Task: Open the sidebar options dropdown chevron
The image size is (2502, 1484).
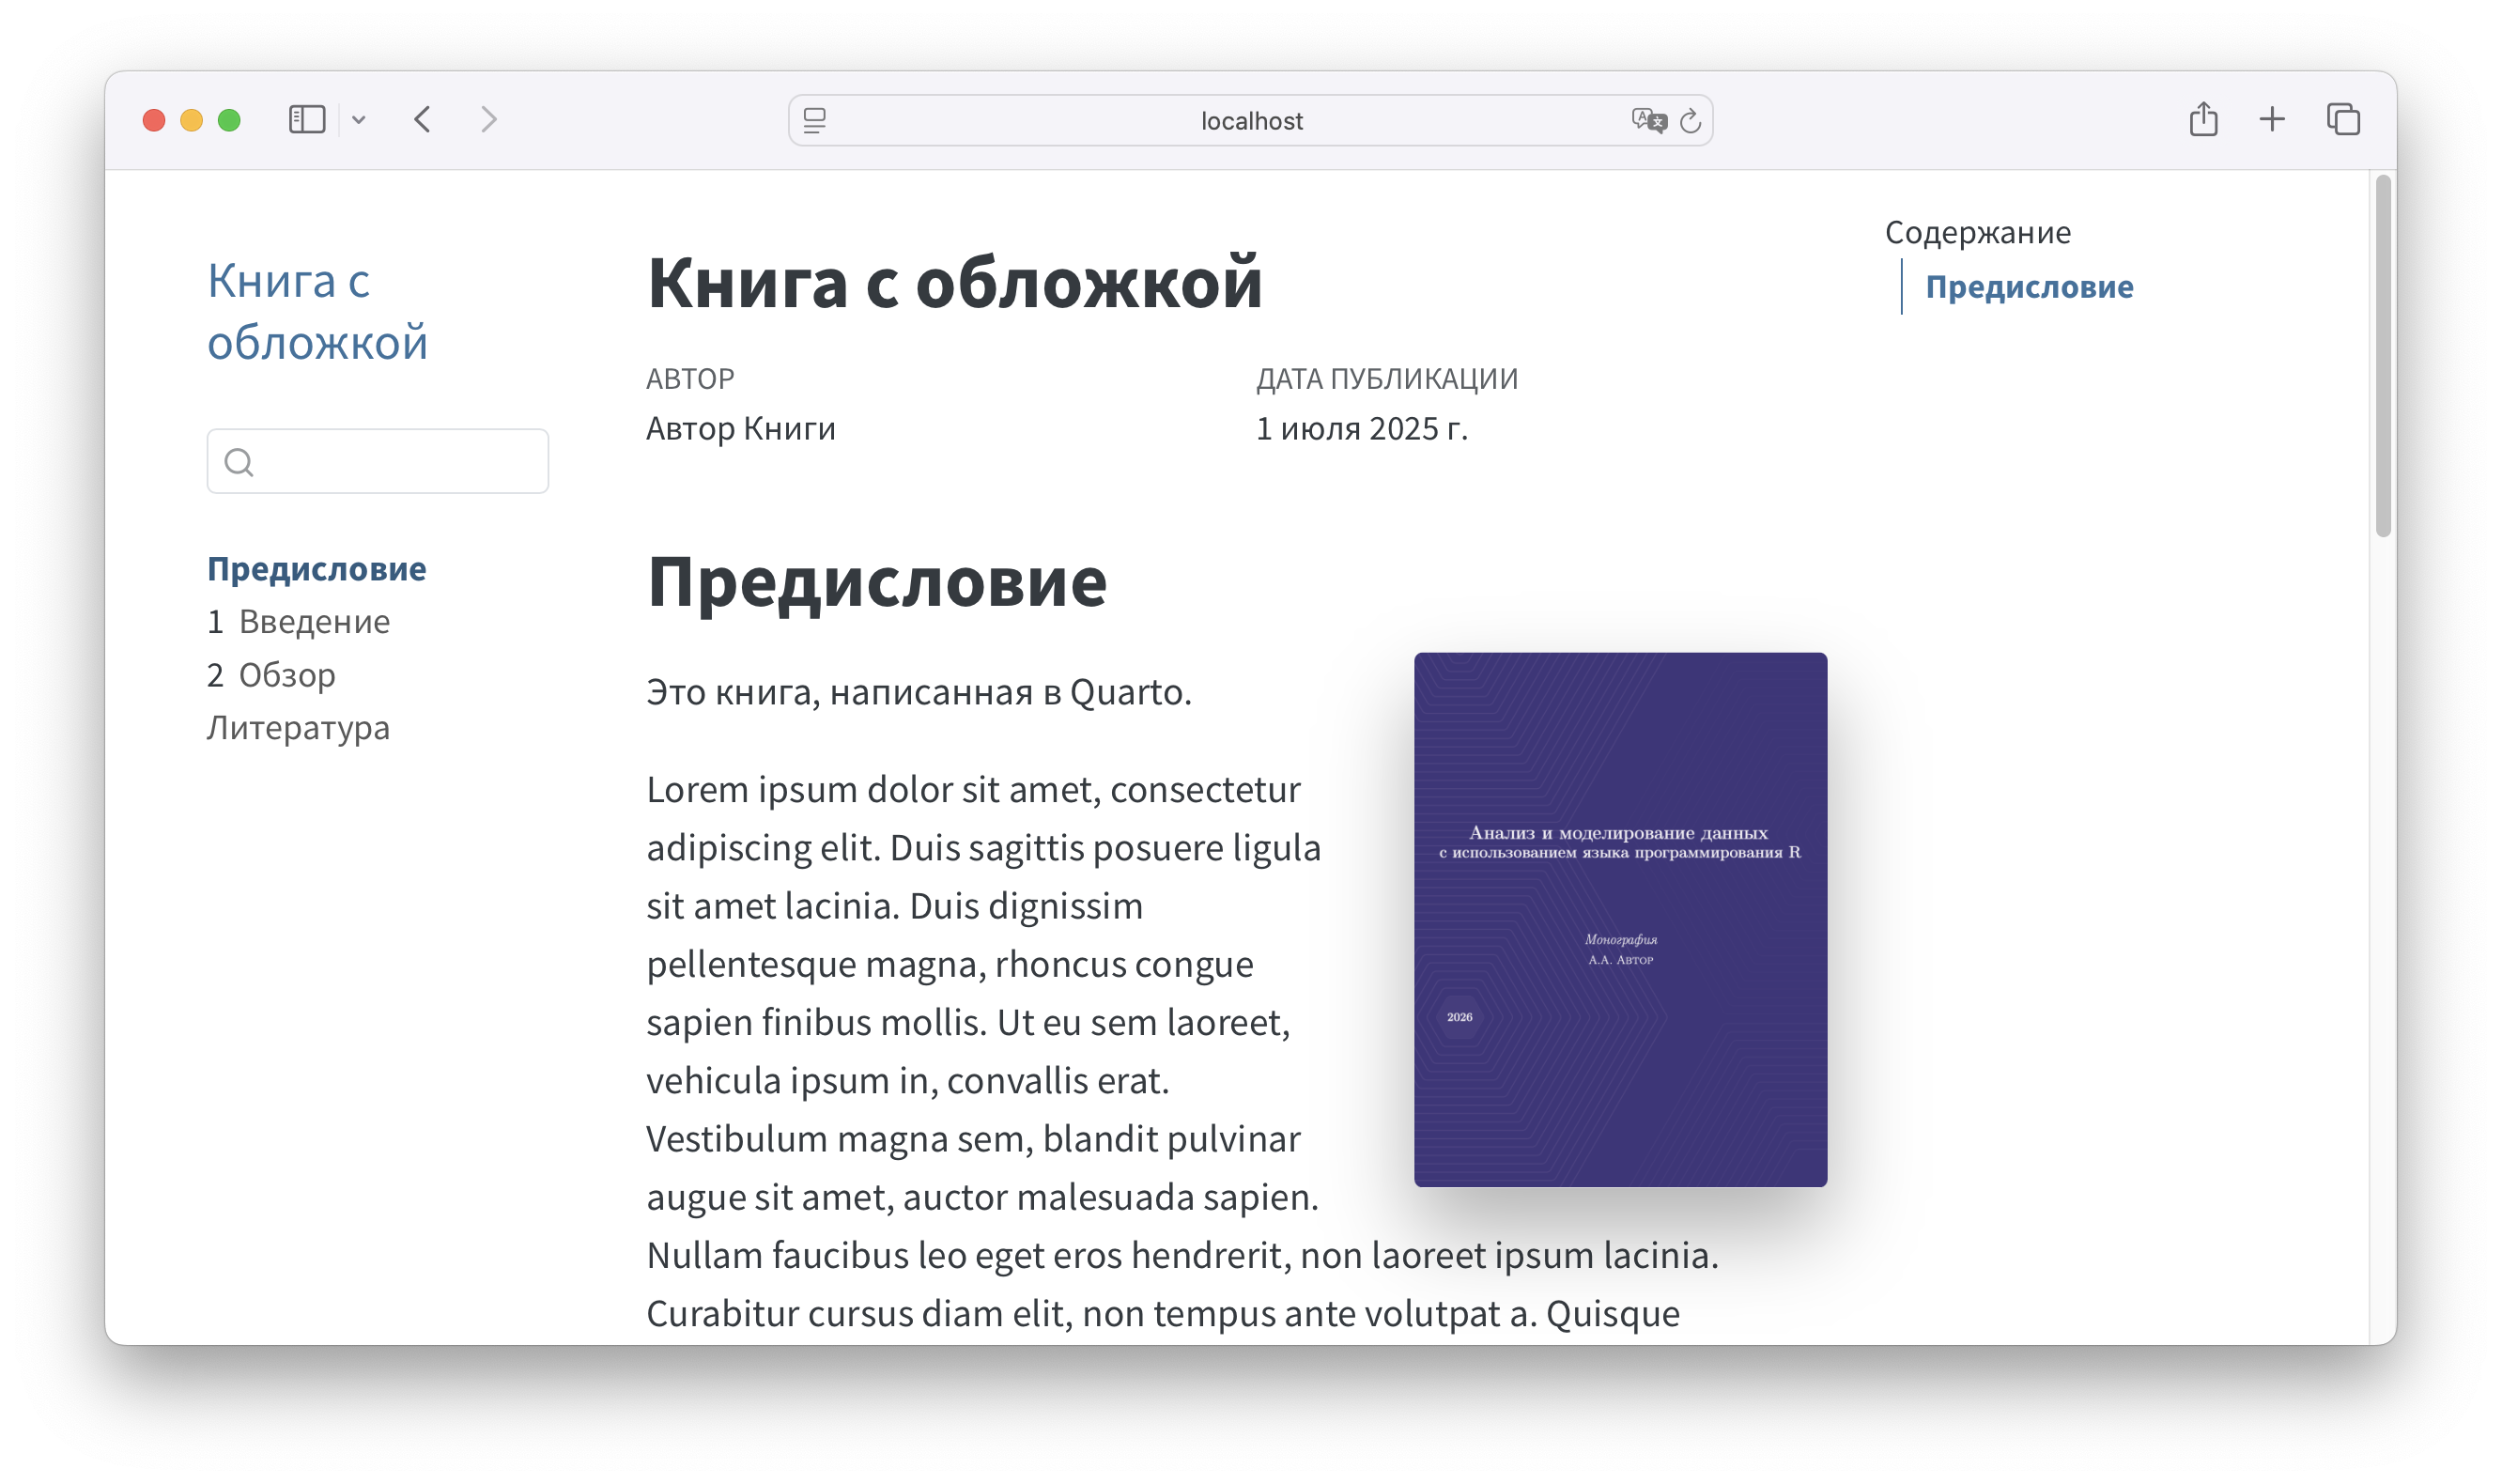Action: 359,120
